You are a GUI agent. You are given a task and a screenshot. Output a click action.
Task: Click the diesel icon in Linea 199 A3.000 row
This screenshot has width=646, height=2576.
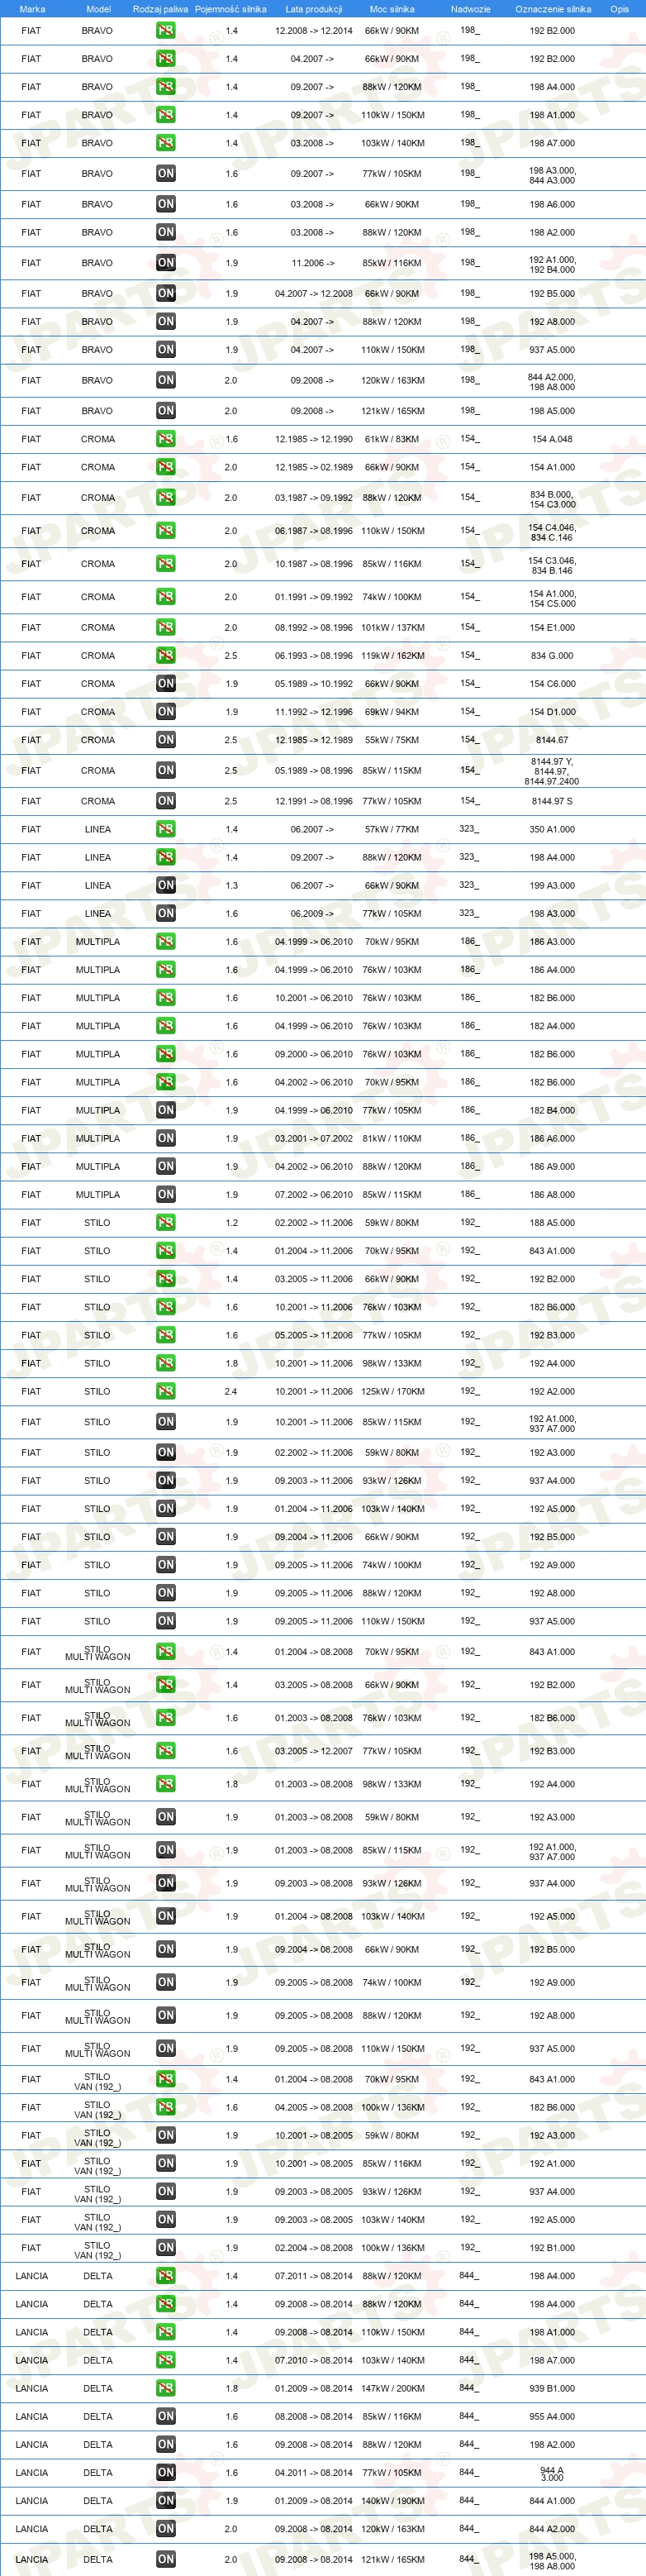[x=166, y=885]
